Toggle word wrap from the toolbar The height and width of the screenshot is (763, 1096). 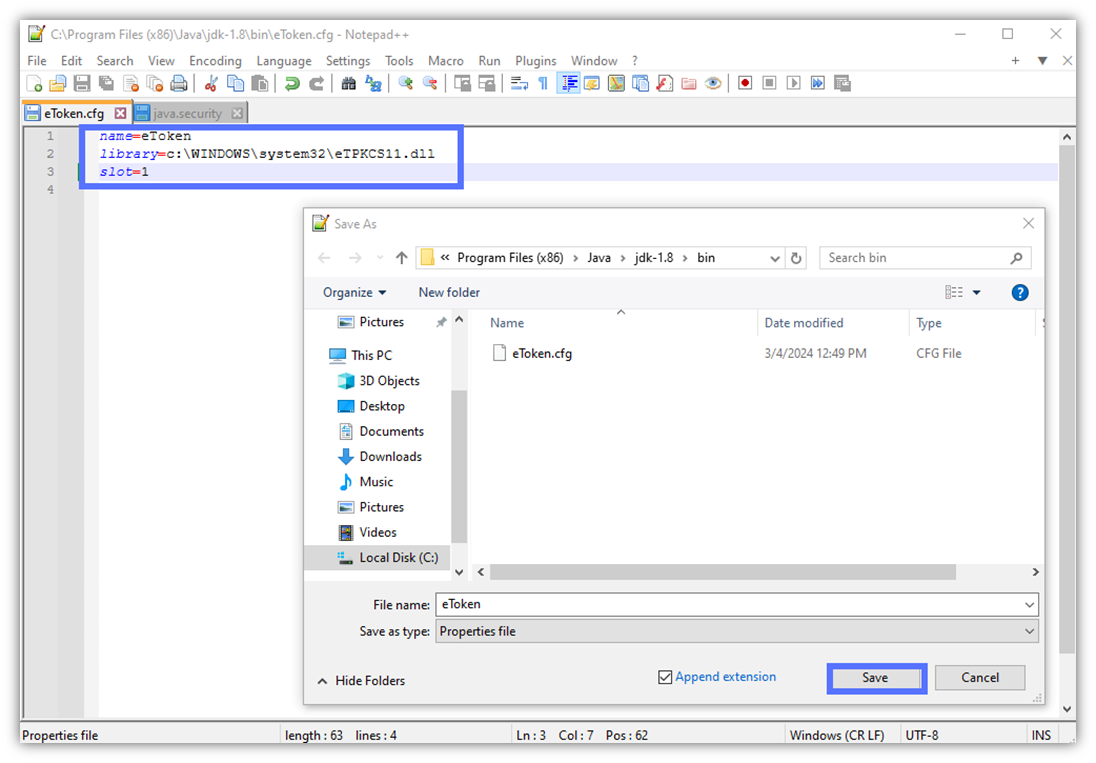click(518, 83)
